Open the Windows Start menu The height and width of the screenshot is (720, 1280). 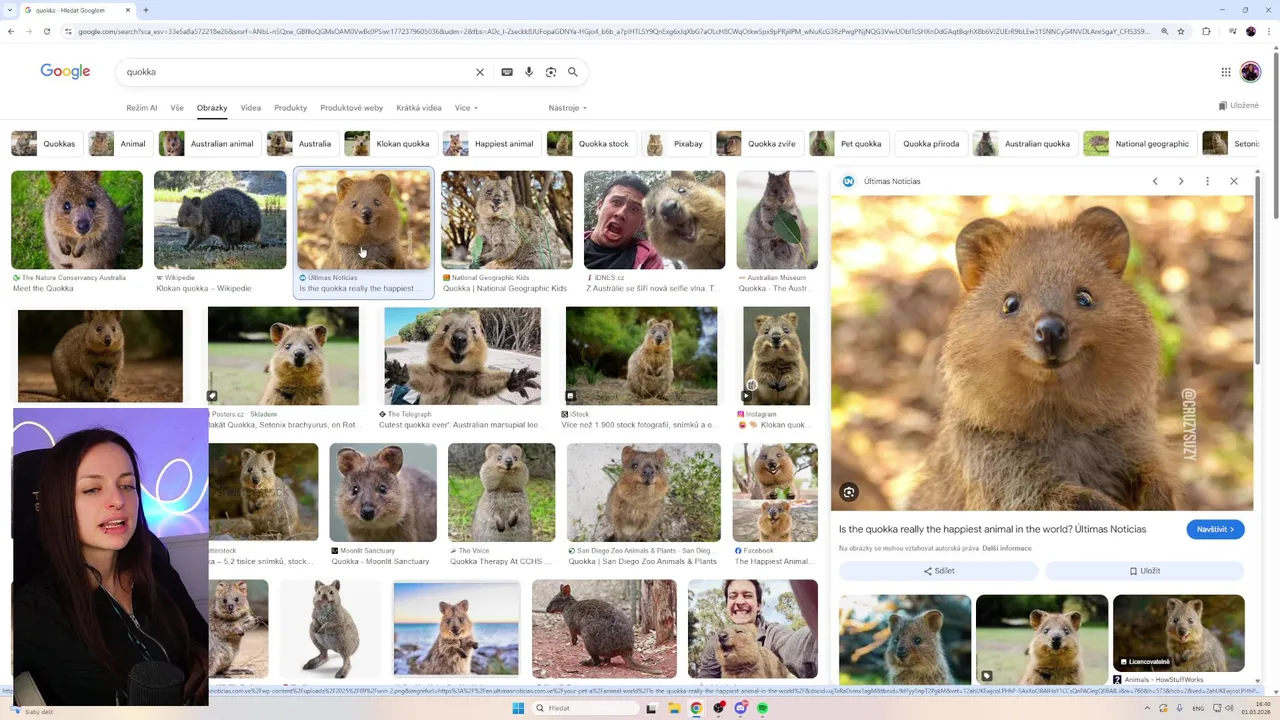[x=518, y=708]
